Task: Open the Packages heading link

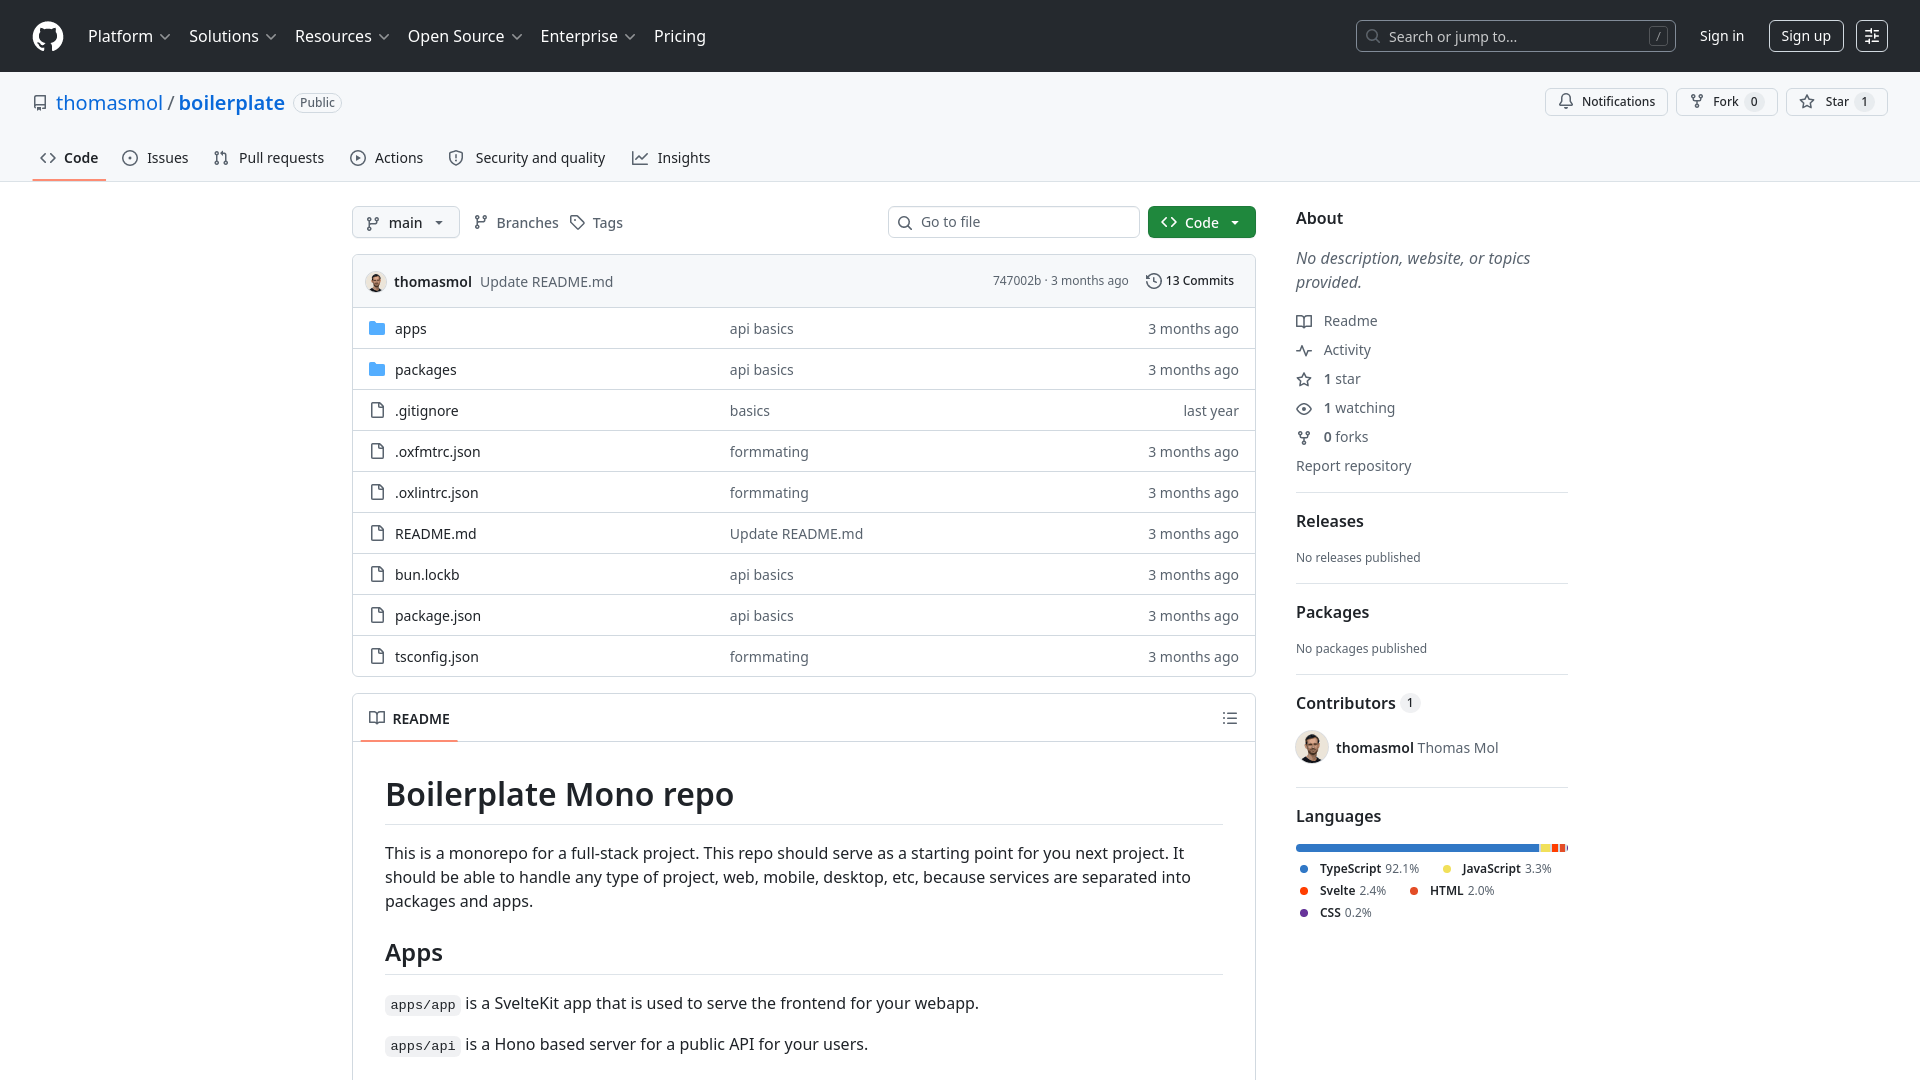Action: pyautogui.click(x=1332, y=612)
